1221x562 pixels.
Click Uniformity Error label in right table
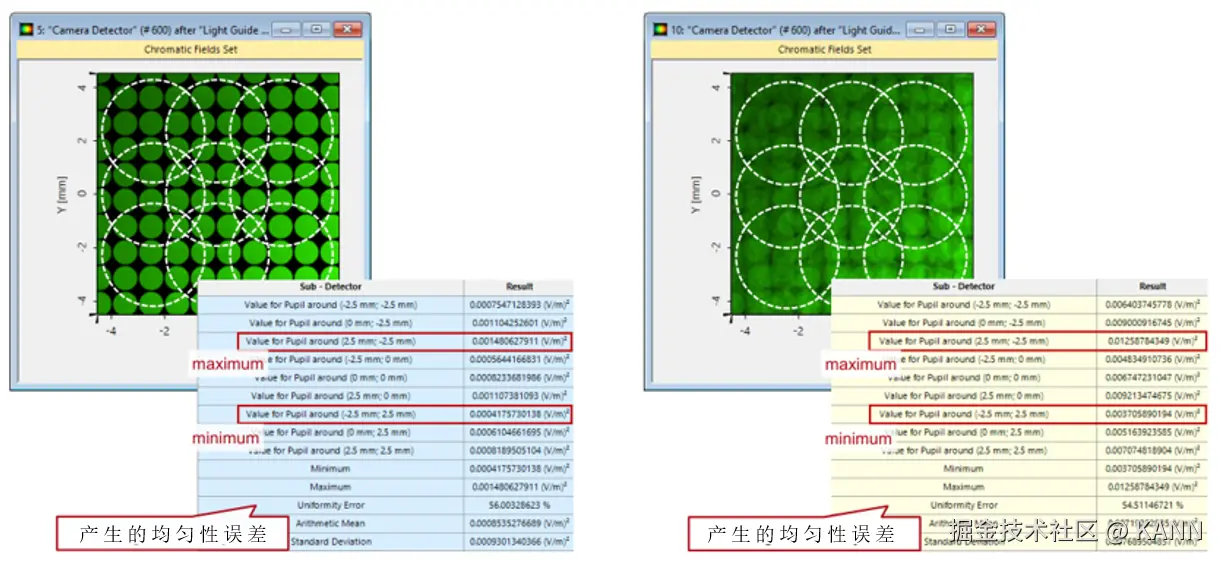point(964,505)
